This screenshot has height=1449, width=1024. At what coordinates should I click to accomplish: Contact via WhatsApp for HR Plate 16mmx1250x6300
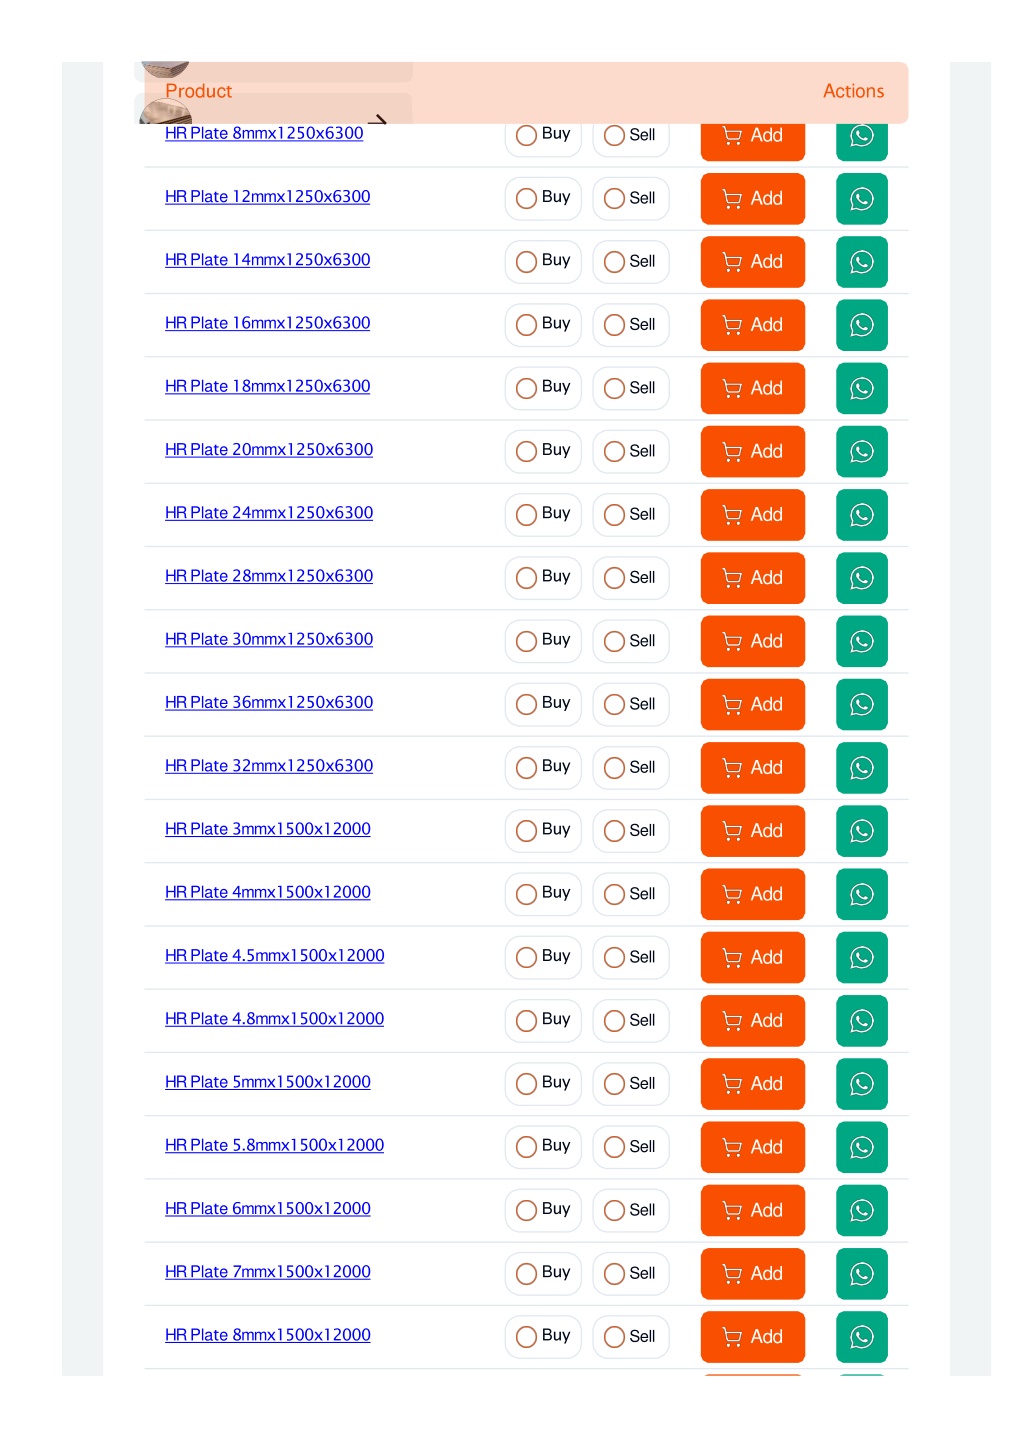point(861,325)
